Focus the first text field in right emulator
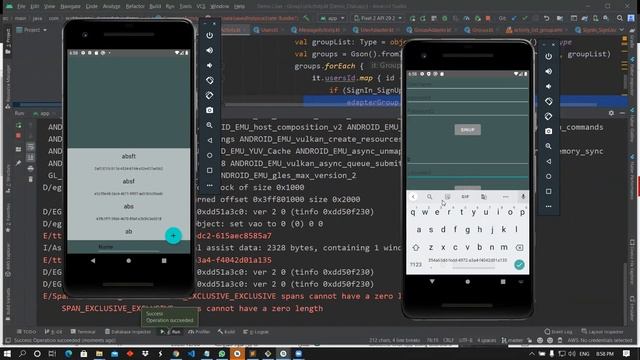 467,84
